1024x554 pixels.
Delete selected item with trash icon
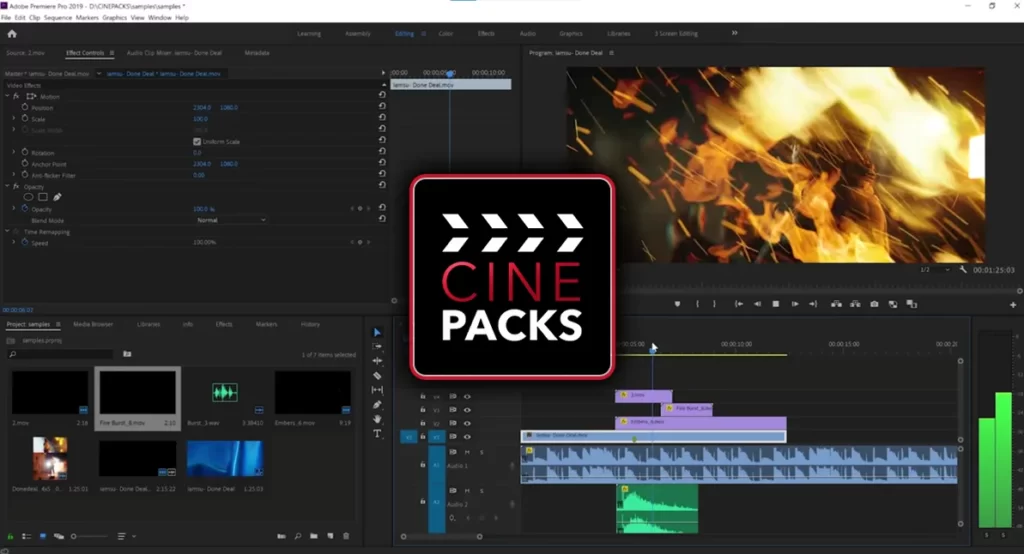click(x=346, y=536)
